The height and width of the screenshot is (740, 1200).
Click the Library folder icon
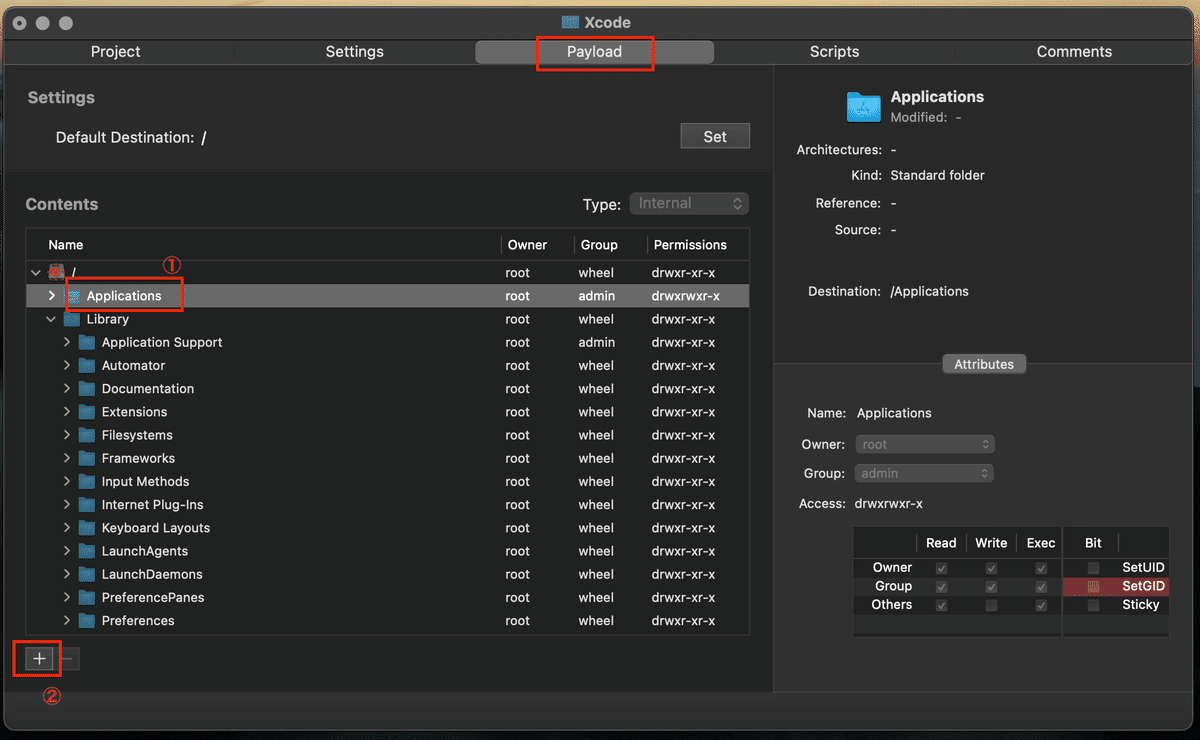pyautogui.click(x=71, y=319)
